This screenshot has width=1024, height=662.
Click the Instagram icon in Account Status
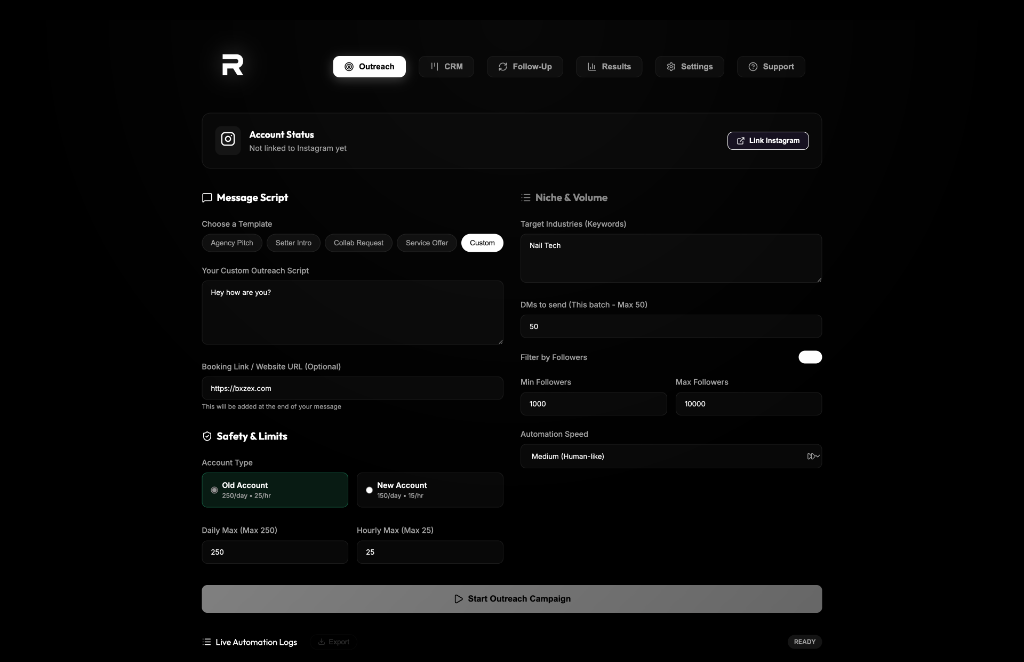(x=228, y=140)
